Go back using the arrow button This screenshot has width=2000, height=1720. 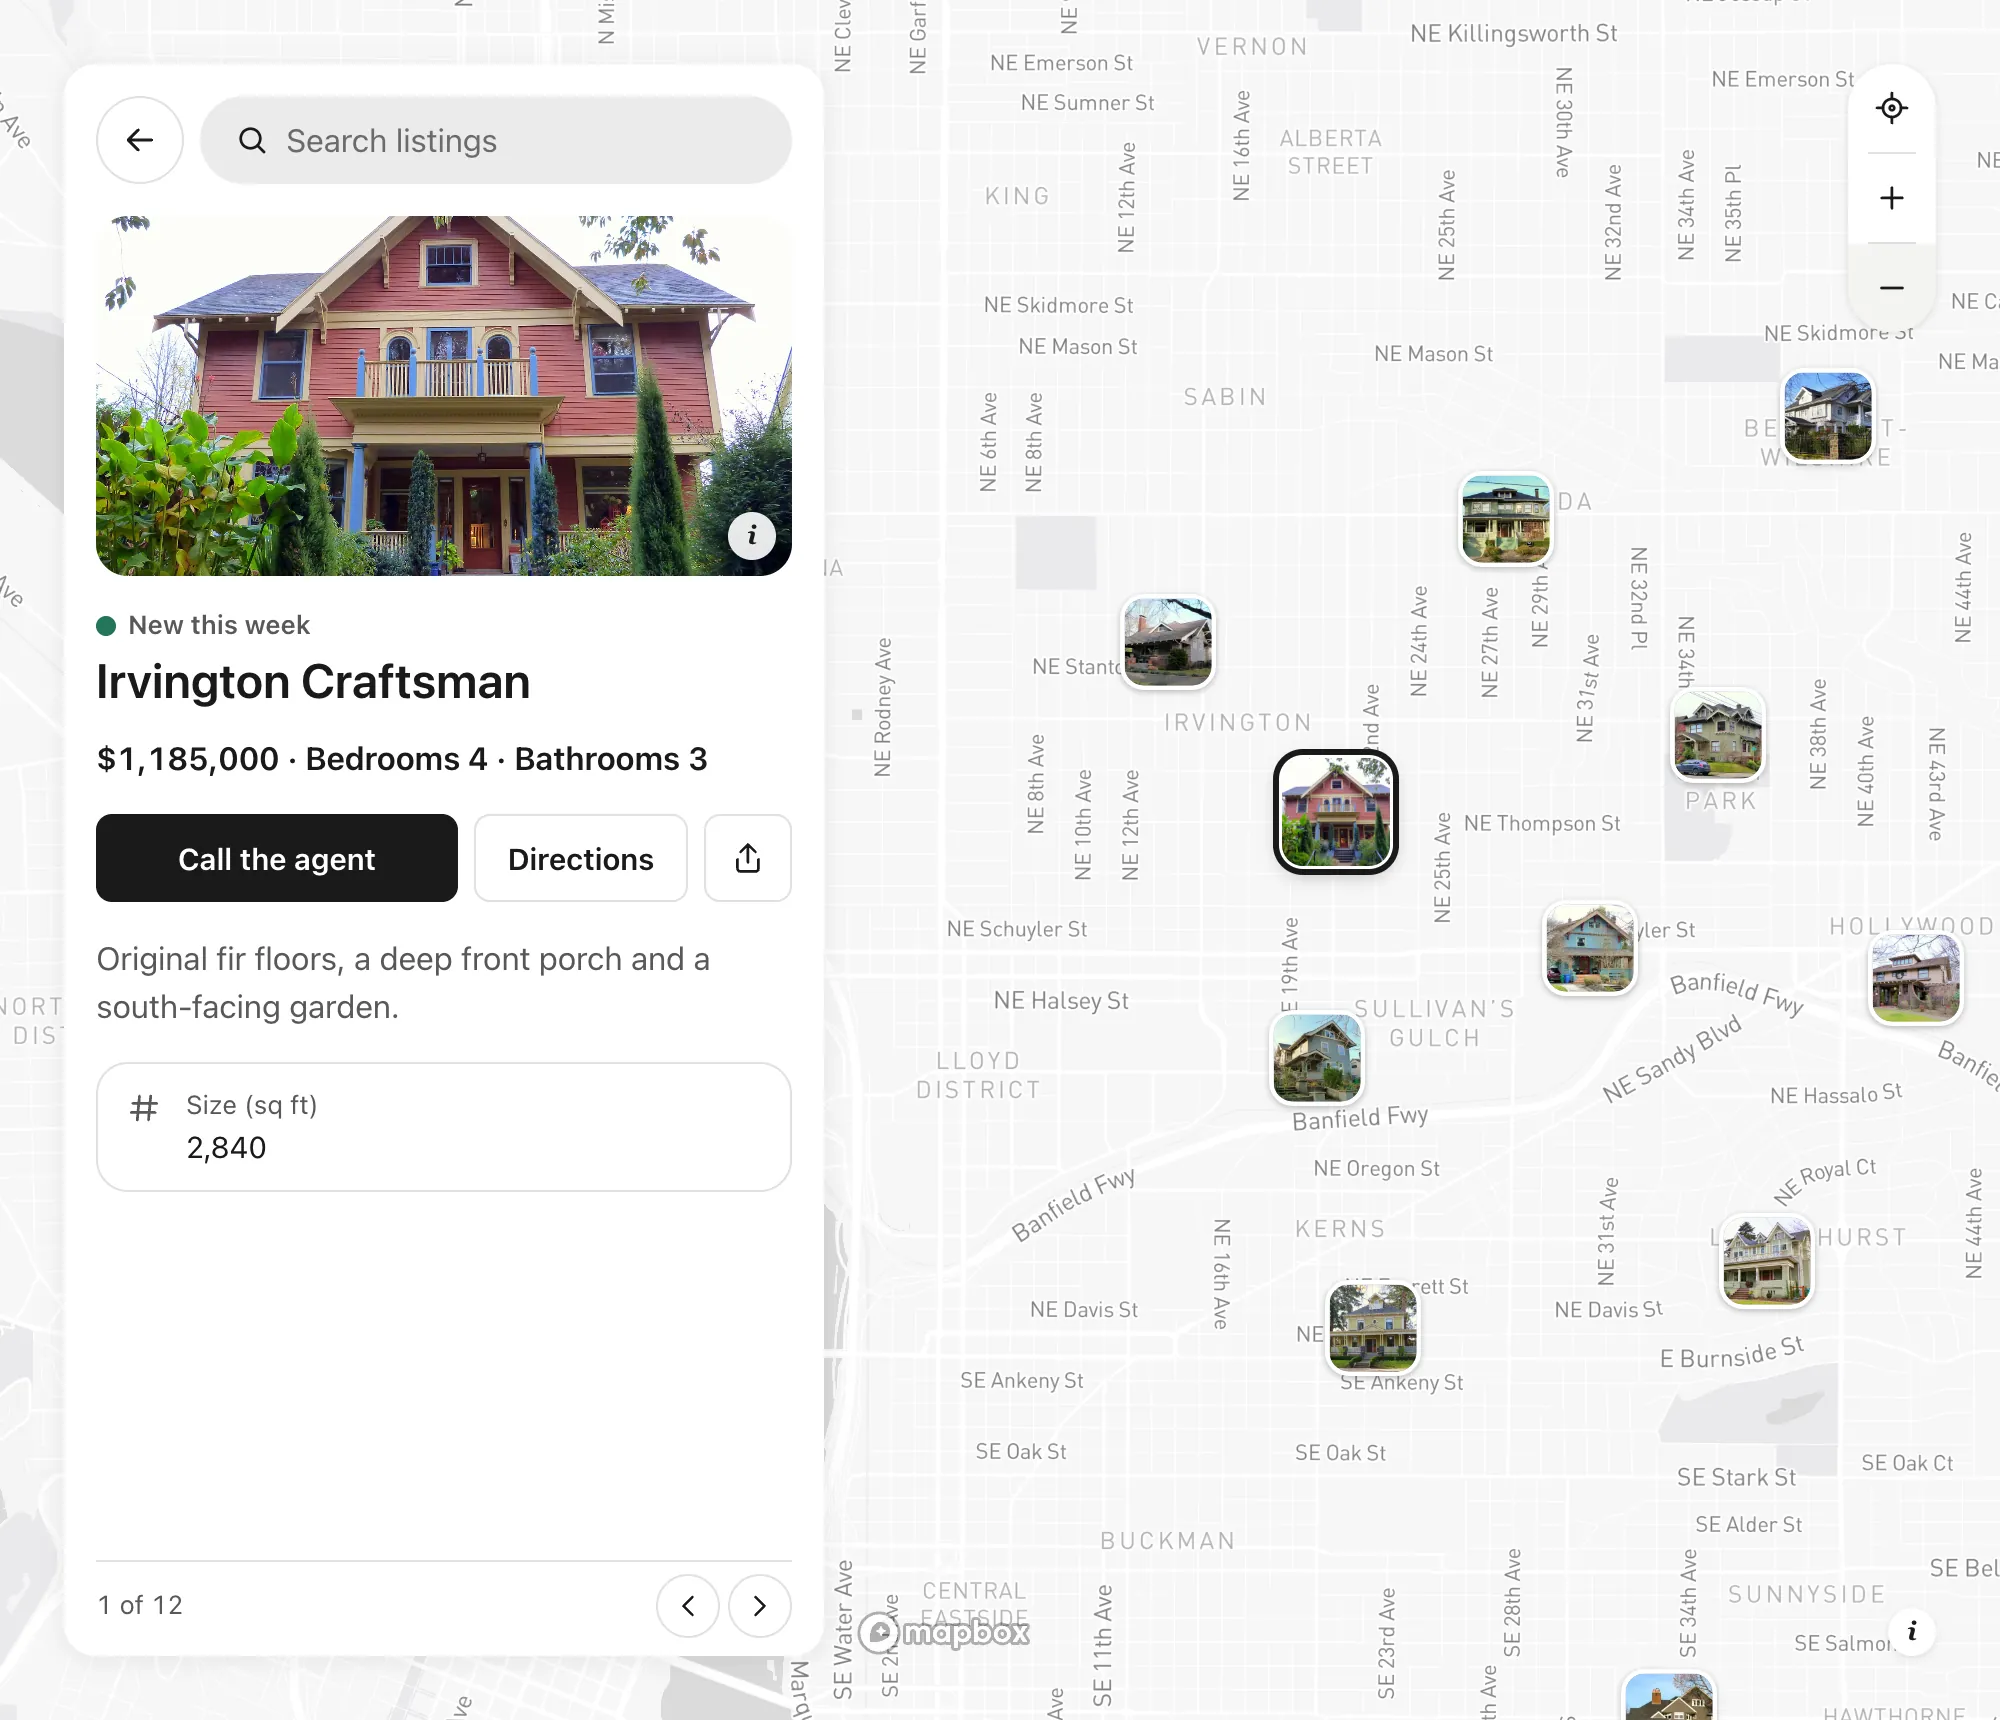point(140,140)
